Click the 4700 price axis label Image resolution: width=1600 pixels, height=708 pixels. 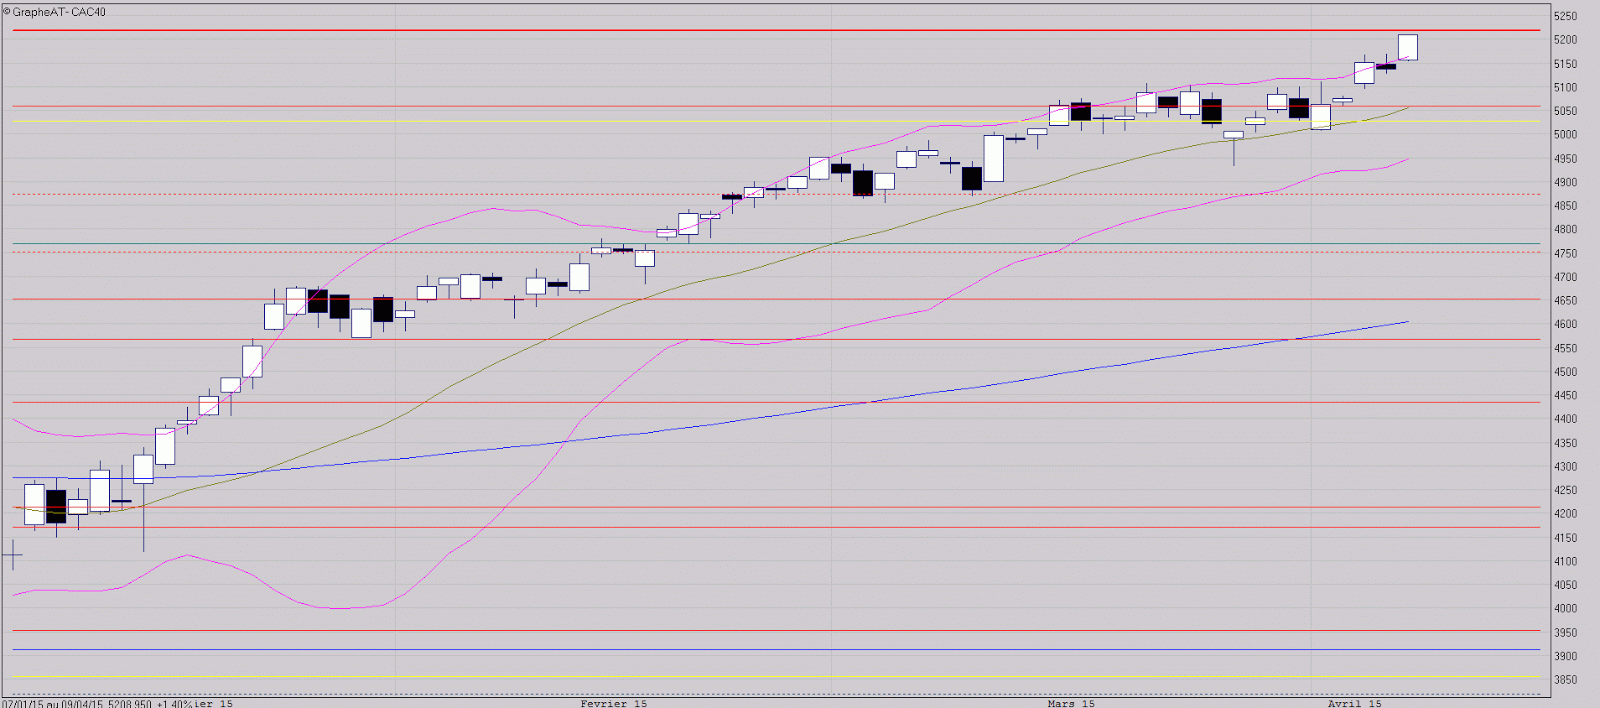1565,277
